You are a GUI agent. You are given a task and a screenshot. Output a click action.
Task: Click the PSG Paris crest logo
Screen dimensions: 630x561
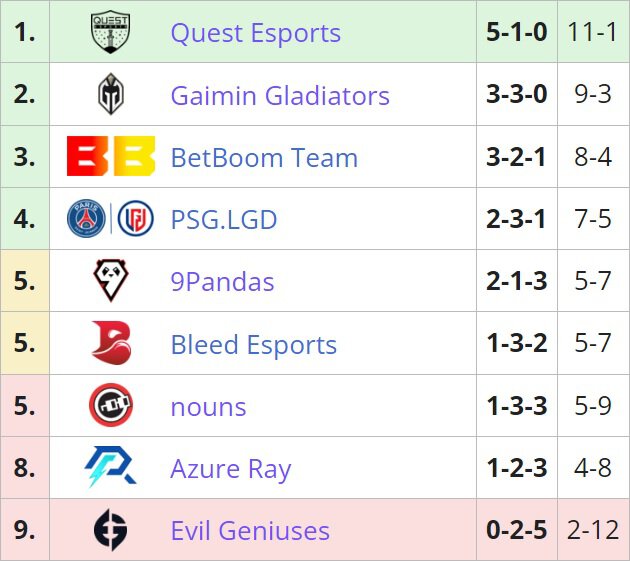86,219
